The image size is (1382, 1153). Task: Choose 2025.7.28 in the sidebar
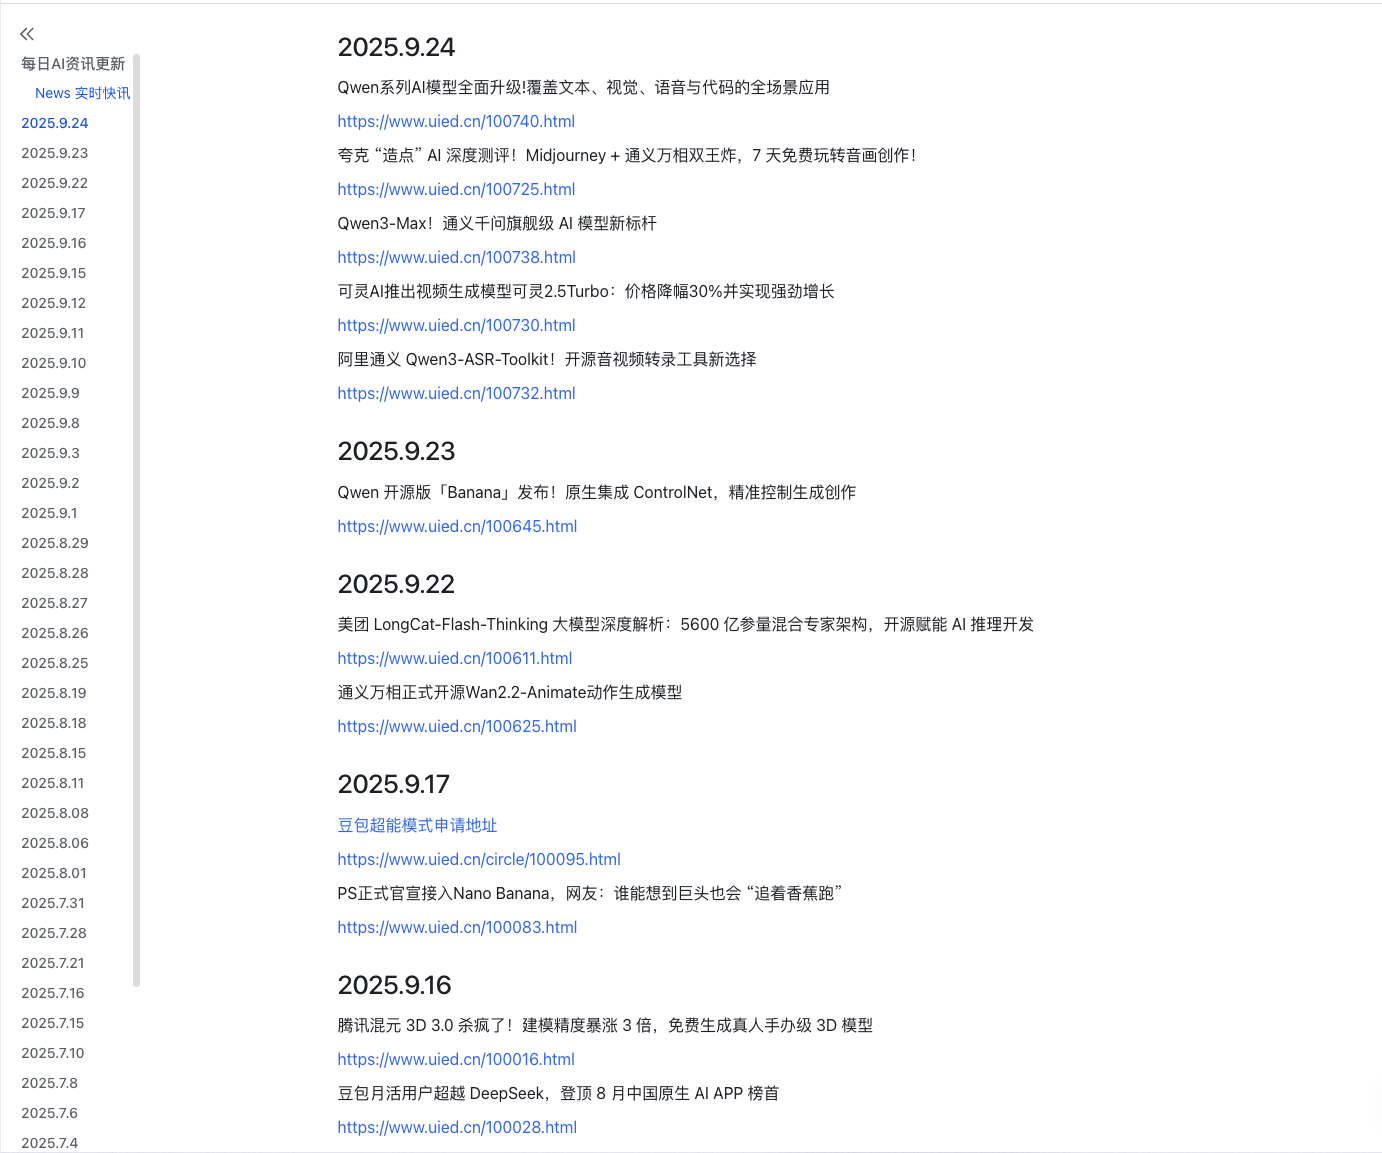[54, 933]
